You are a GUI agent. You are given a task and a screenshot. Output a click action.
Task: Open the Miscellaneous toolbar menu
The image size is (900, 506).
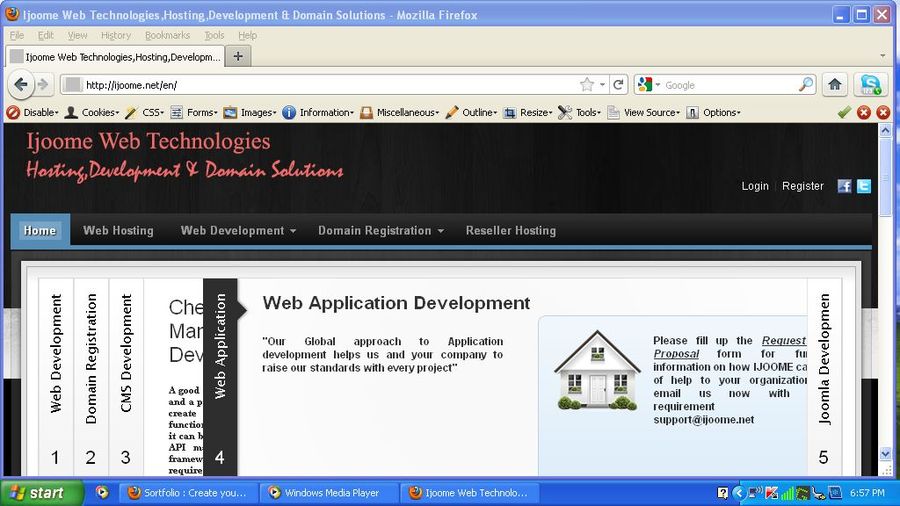[x=399, y=112]
